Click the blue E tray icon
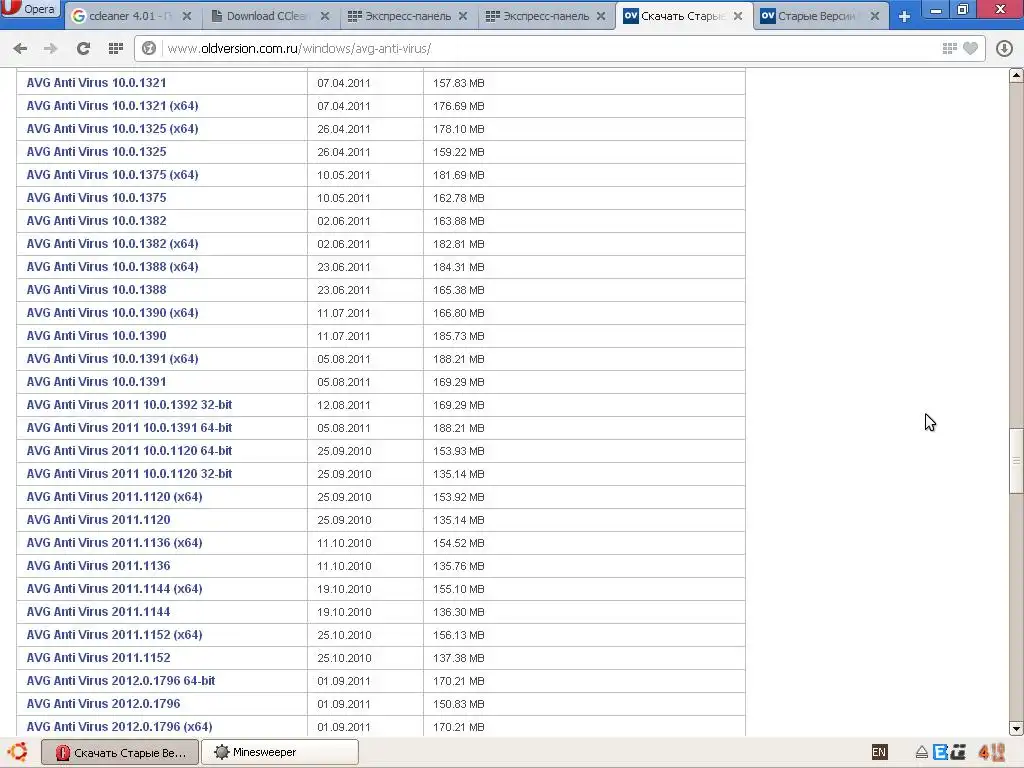1024x768 pixels. point(940,752)
